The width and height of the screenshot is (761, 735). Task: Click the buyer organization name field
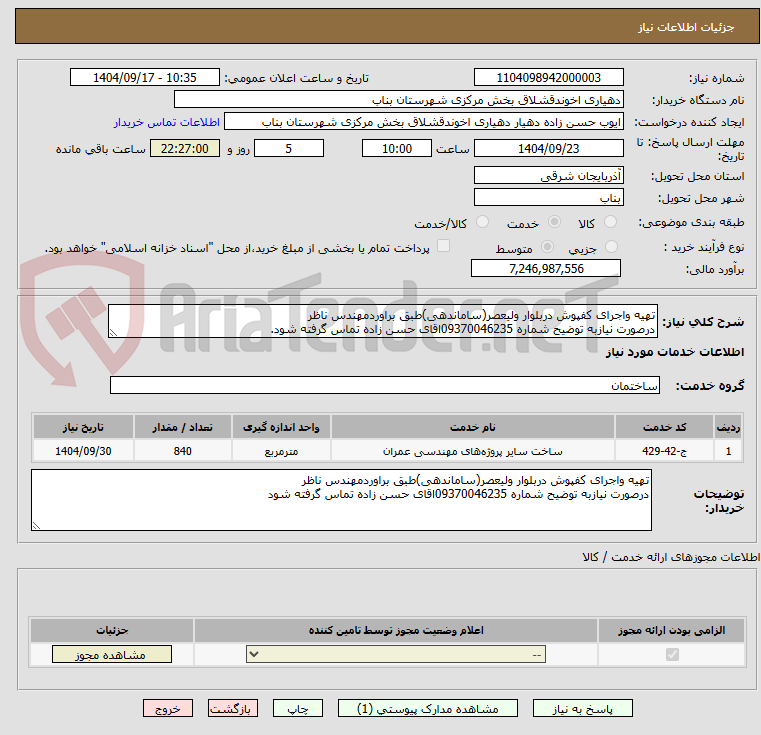398,100
